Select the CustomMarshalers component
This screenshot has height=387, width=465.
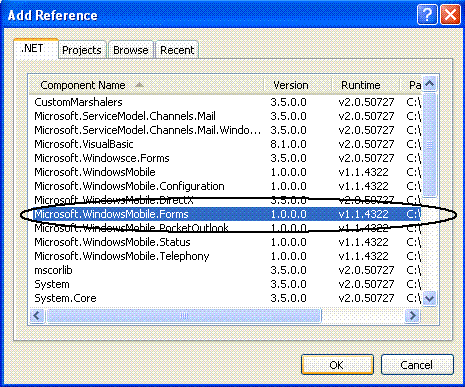pos(225,102)
